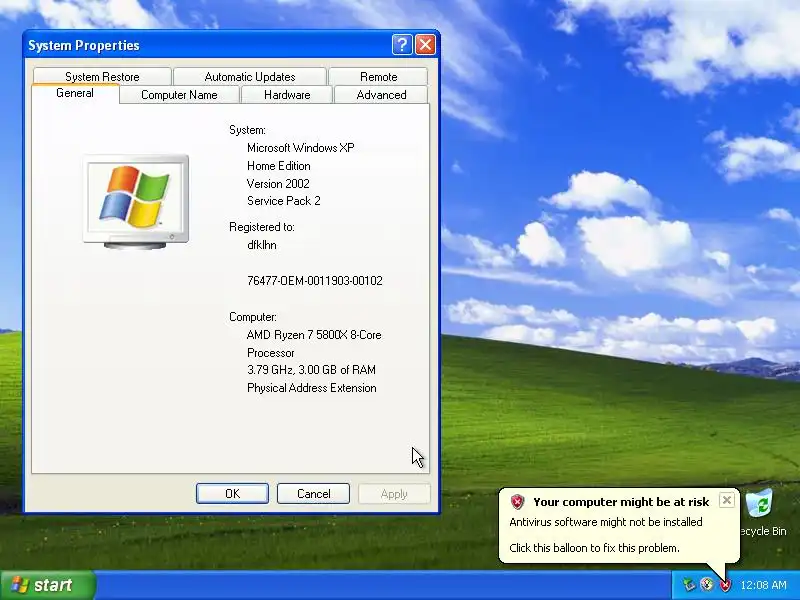
Task: Click the Windows XP logo monitor image
Action: pos(136,201)
